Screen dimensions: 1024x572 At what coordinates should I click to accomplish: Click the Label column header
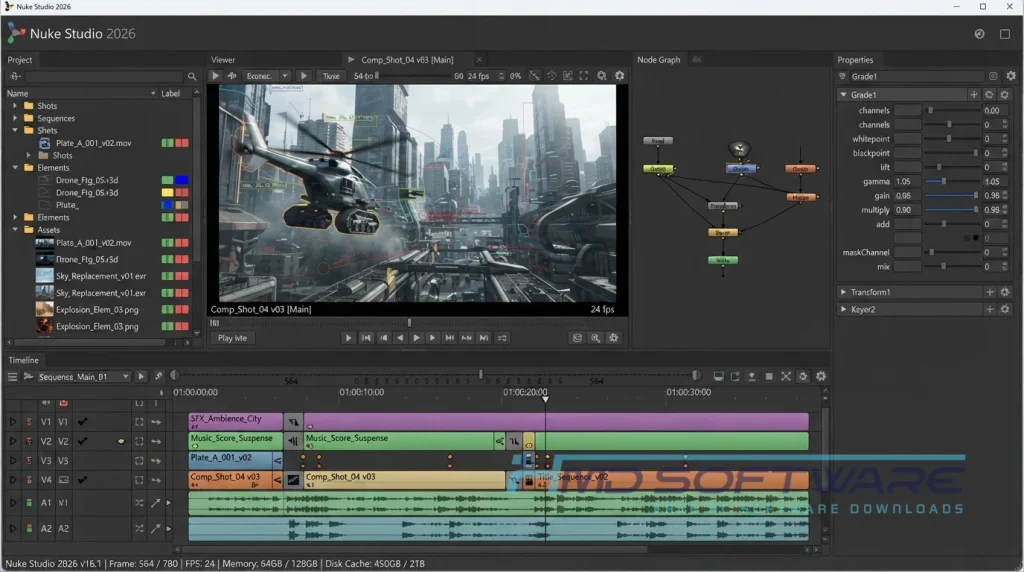[x=170, y=93]
